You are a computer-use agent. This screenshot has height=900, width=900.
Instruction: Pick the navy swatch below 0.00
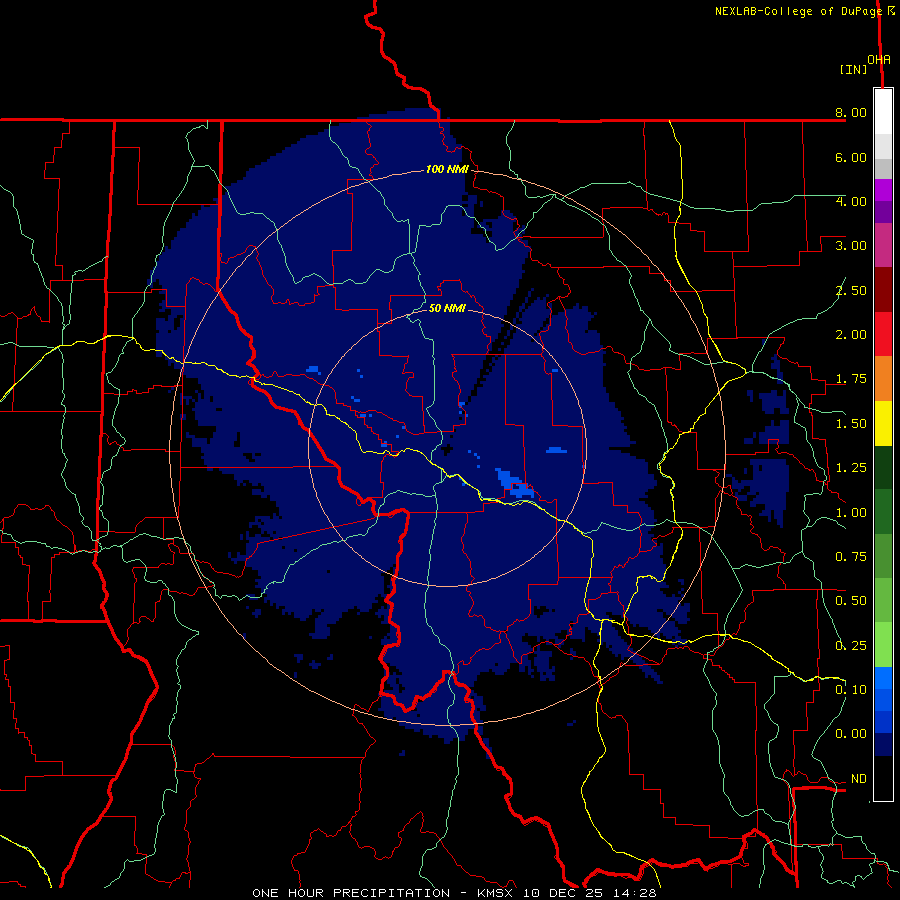click(883, 745)
